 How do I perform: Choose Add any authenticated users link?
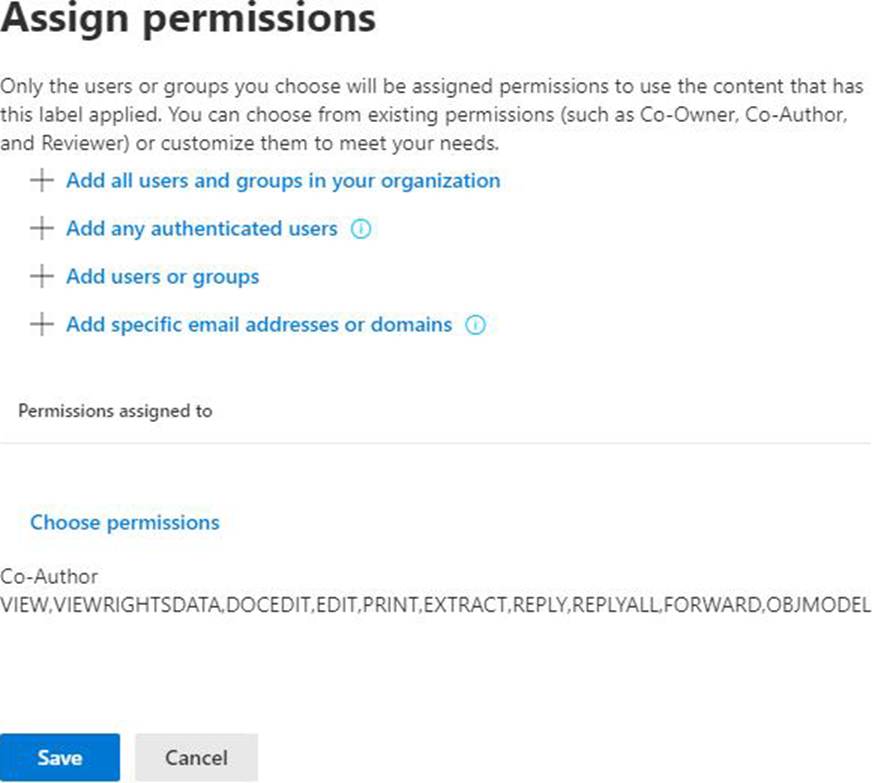201,229
